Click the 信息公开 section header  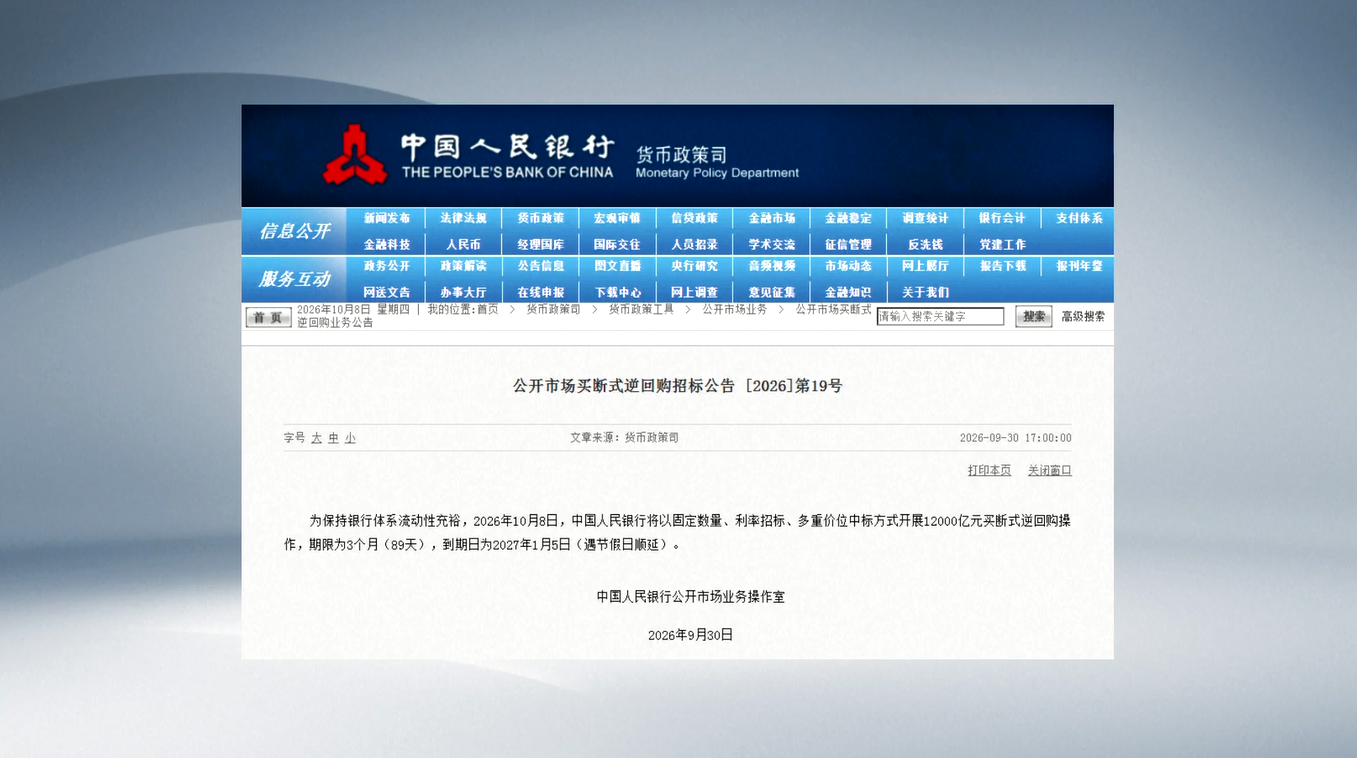click(294, 231)
